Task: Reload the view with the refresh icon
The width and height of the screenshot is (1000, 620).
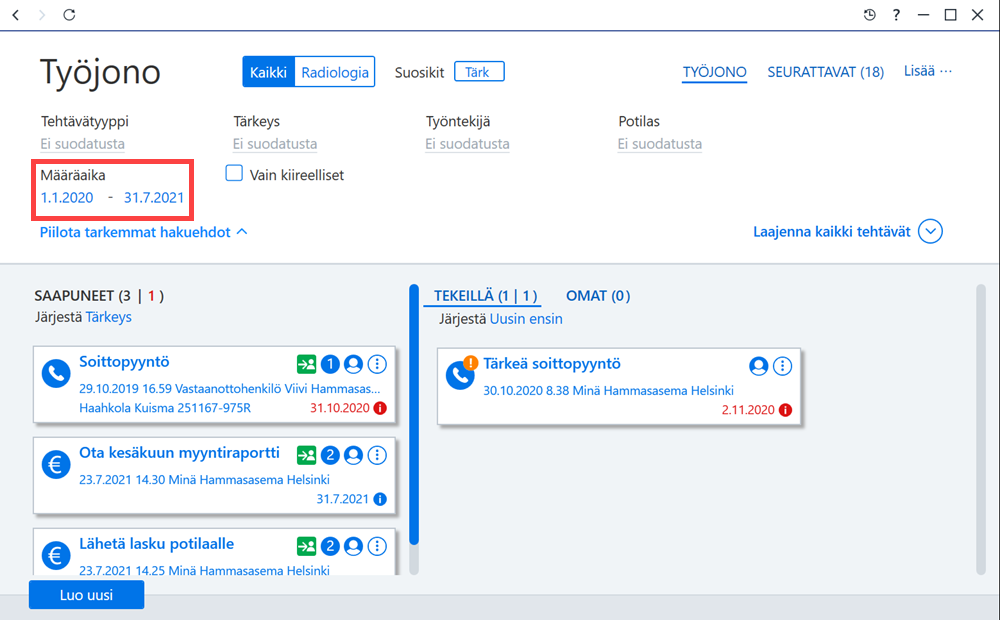Action: (x=69, y=15)
